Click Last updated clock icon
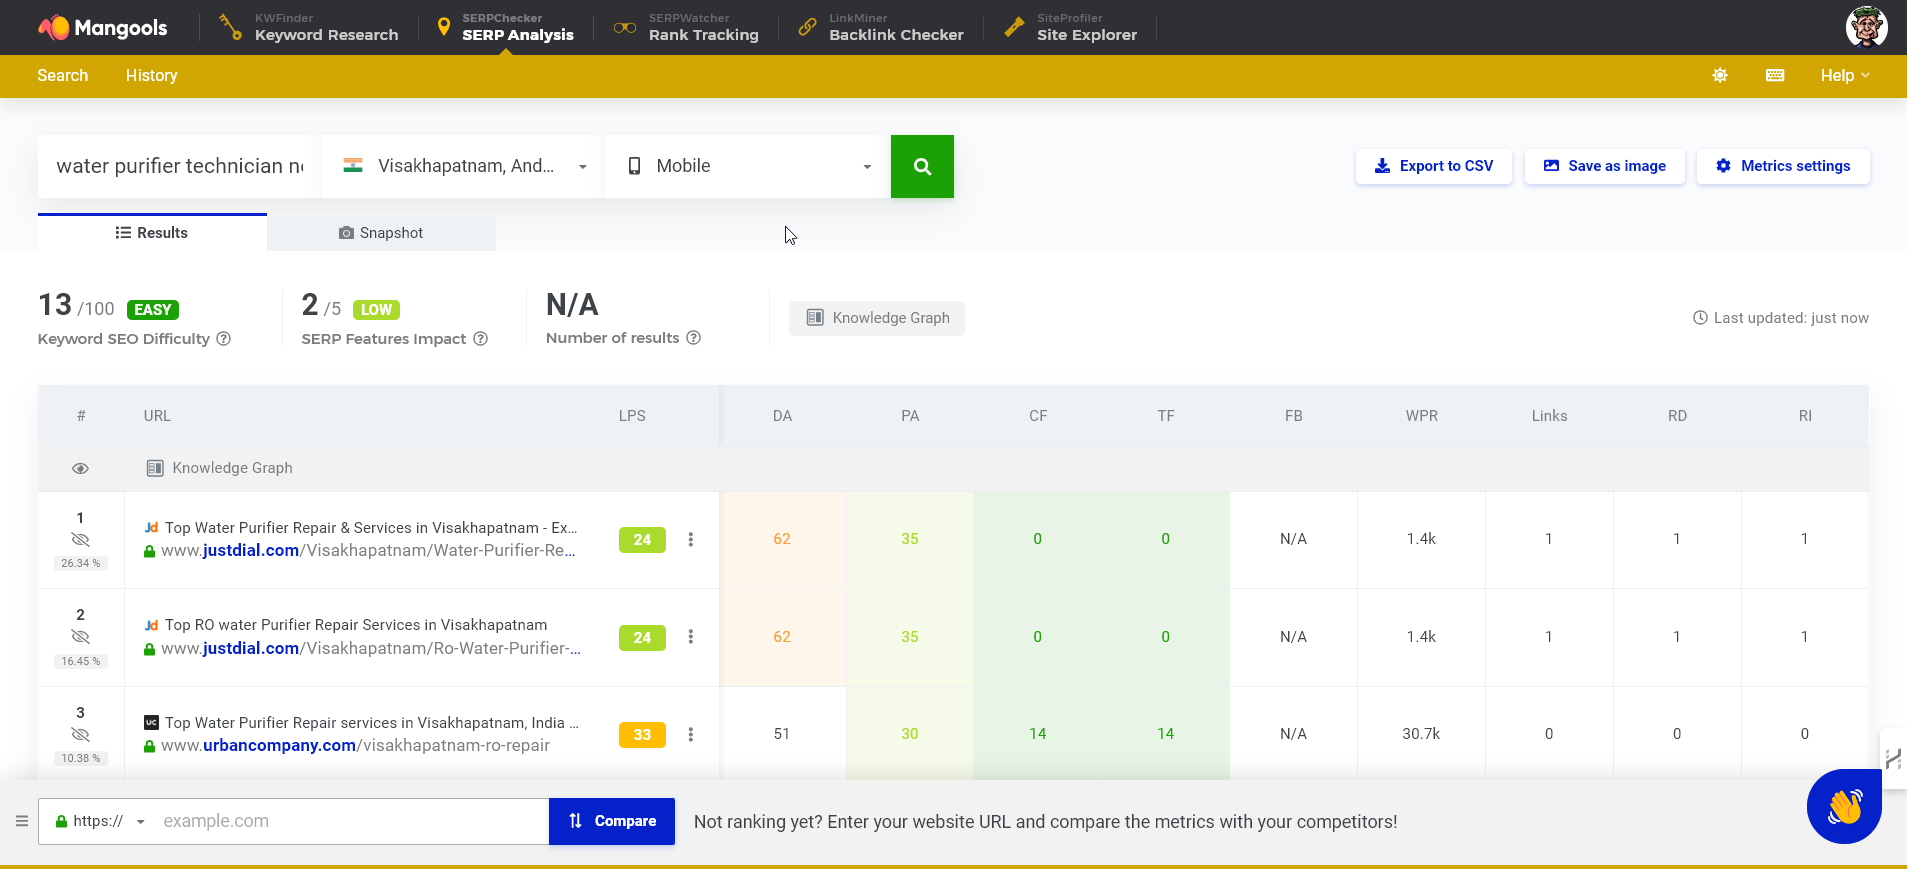The width and height of the screenshot is (1920, 869). (1700, 318)
